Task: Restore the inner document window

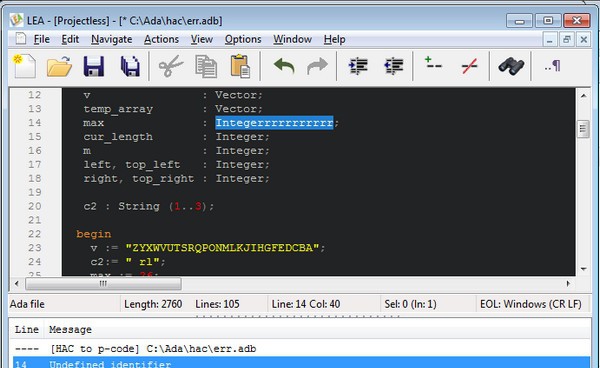Action: click(566, 39)
